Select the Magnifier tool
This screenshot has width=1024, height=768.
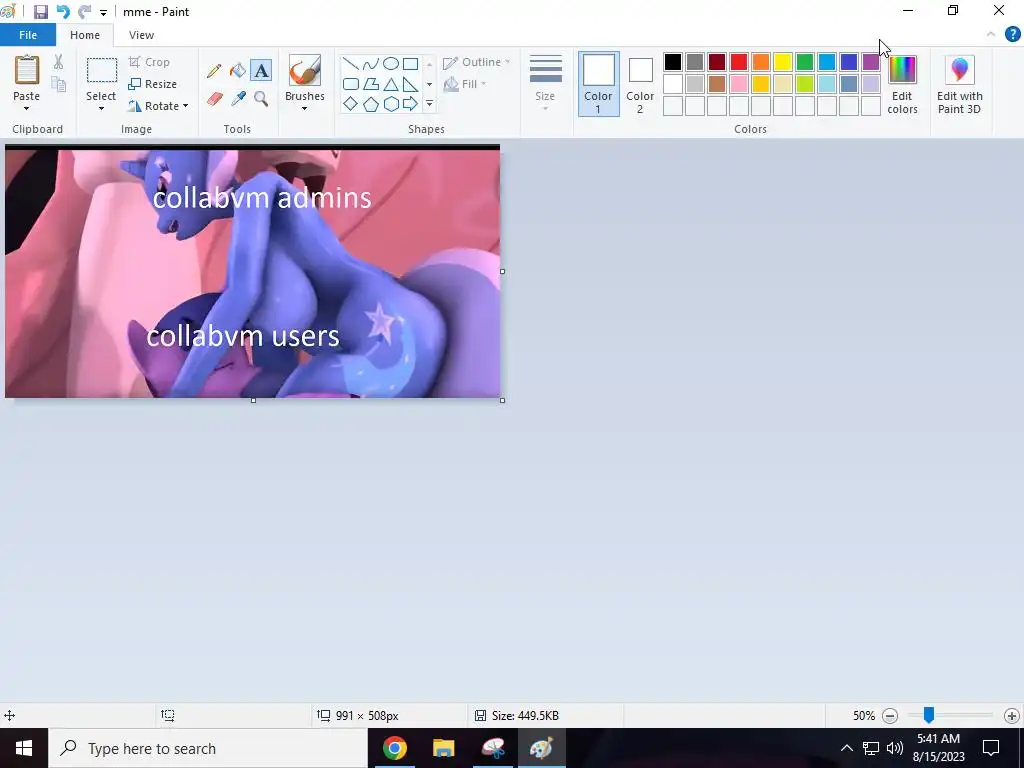261,99
